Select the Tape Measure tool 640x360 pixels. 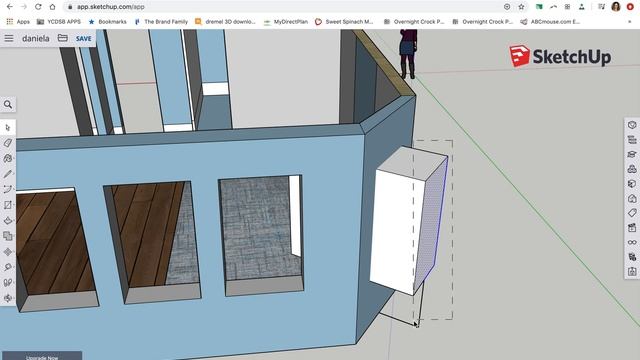(x=8, y=267)
